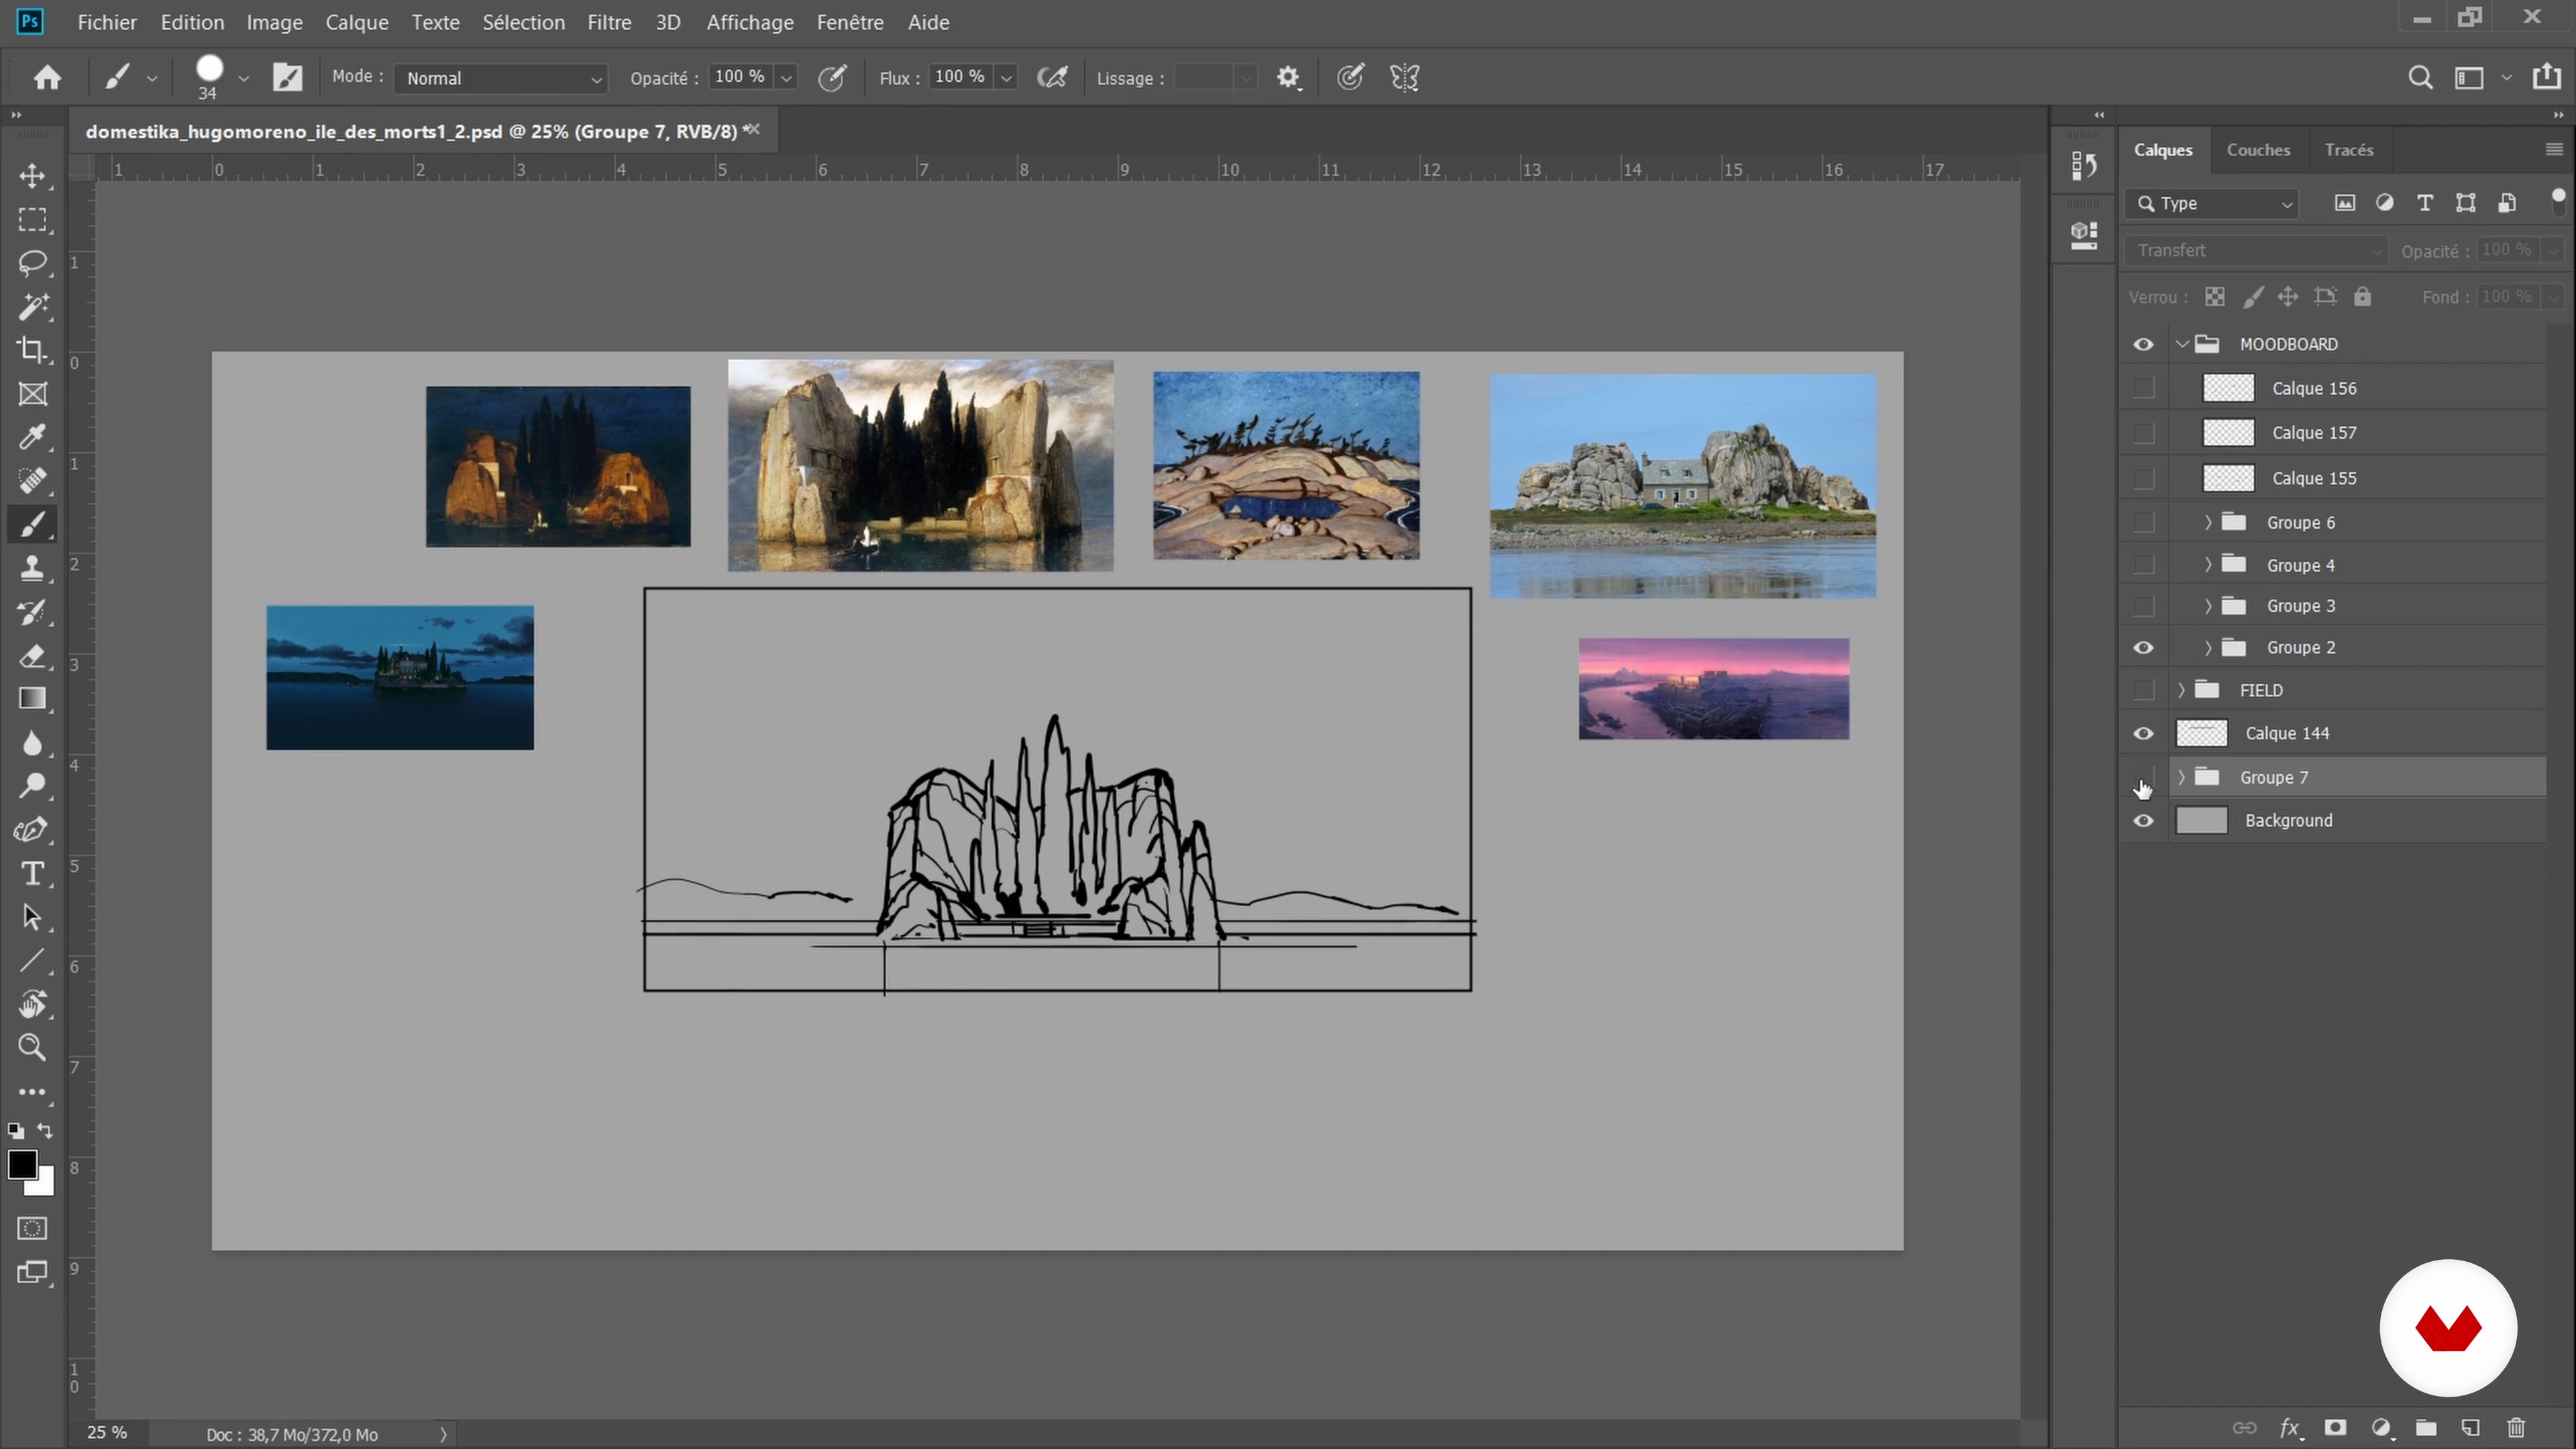2576x1449 pixels.
Task: Select the Rectangular Marquee tool
Action: [32, 220]
